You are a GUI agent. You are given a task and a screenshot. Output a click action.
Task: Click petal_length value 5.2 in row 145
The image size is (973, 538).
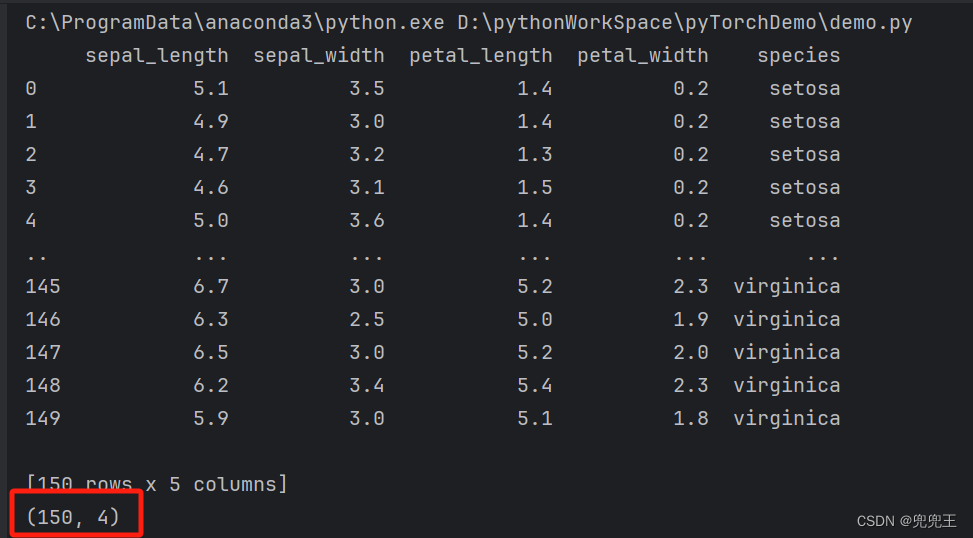pos(535,287)
